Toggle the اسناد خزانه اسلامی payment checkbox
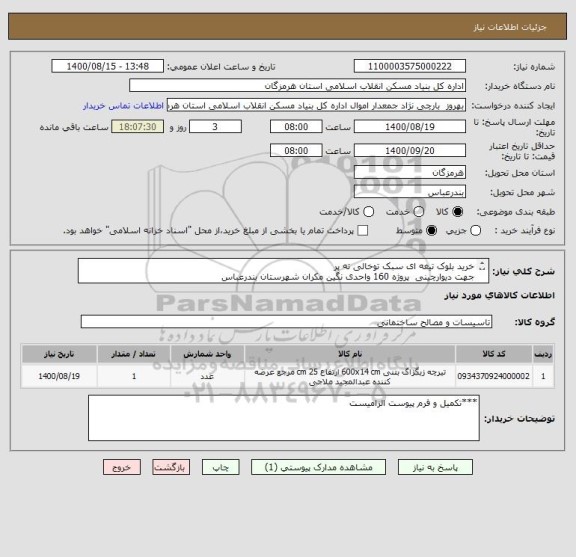The image size is (576, 557). click(363, 231)
